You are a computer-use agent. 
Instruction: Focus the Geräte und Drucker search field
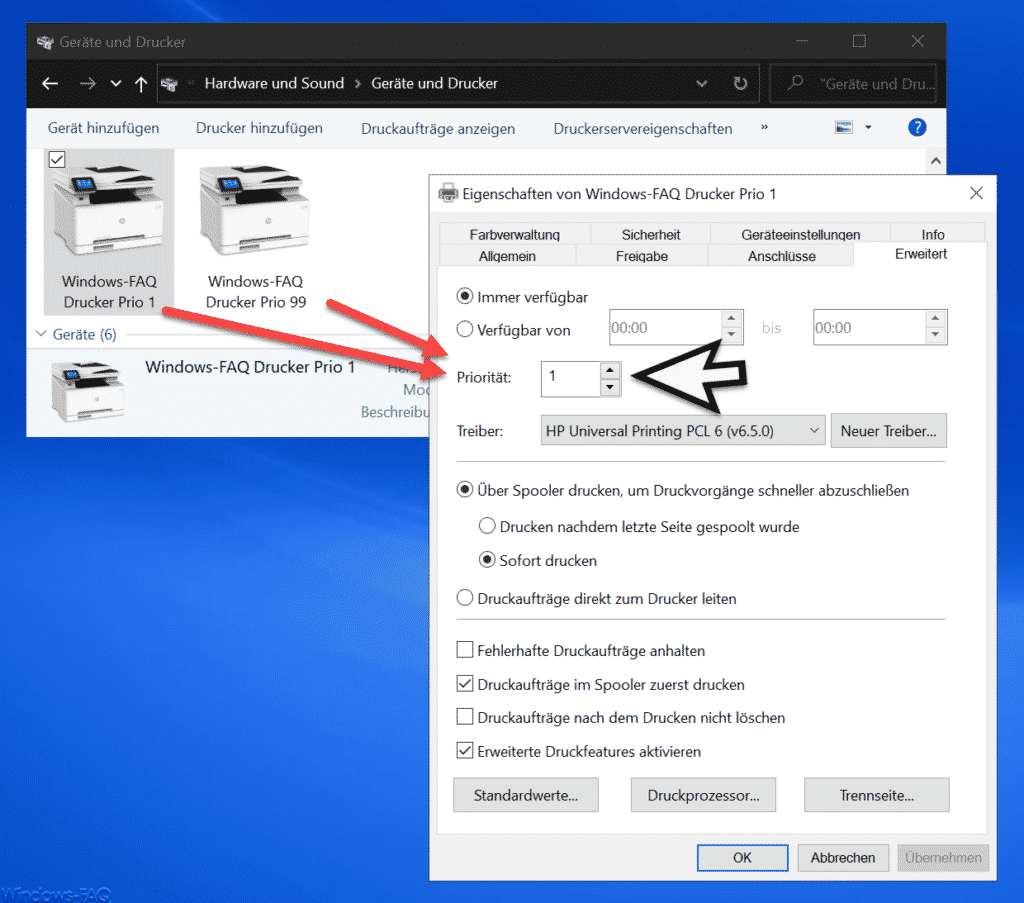coord(853,84)
